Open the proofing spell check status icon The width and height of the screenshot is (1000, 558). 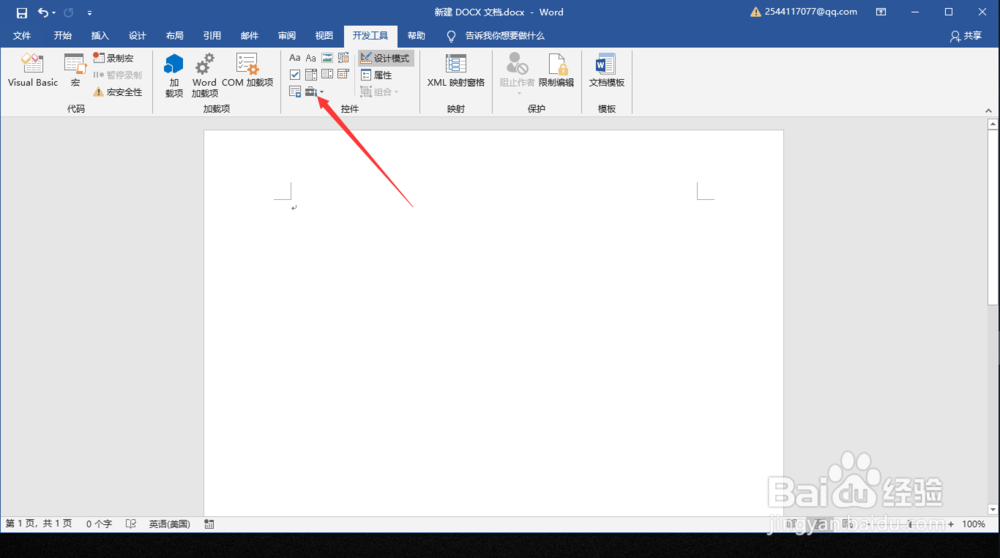pyautogui.click(x=131, y=524)
